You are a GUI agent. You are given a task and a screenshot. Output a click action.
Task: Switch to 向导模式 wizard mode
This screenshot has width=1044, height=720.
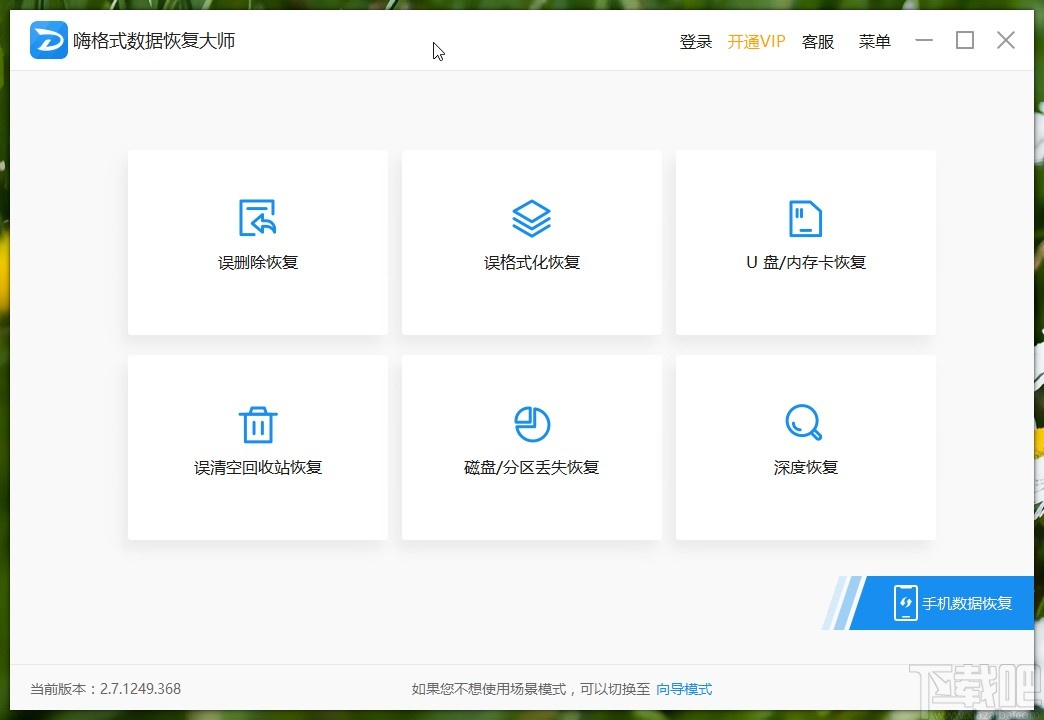684,689
